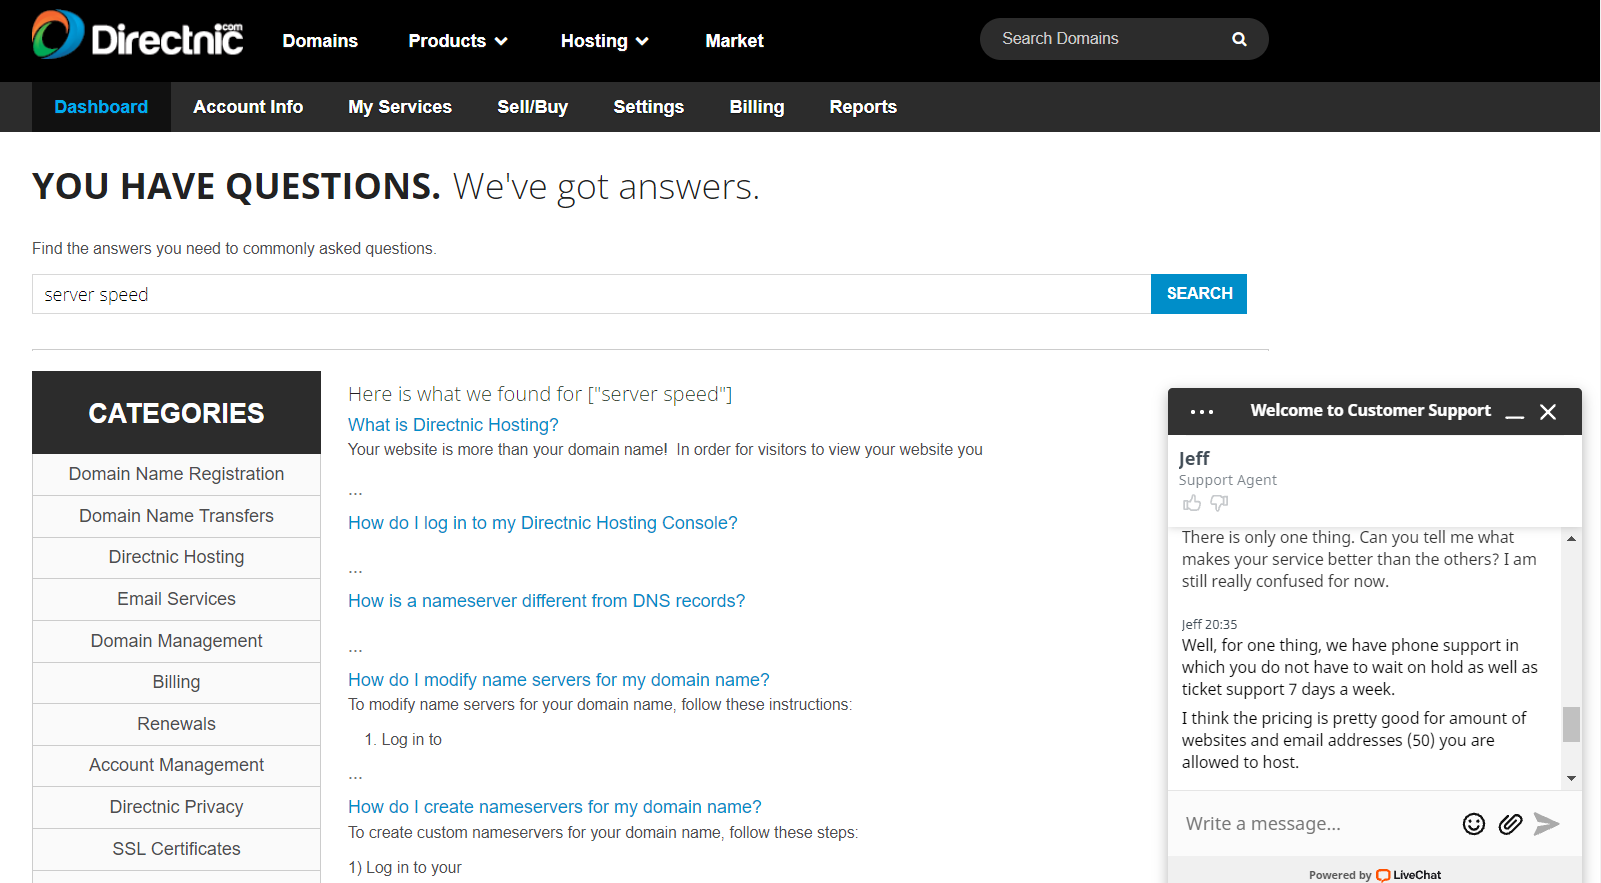This screenshot has width=1601, height=883.
Task: Go to the Billing tab in navbar
Action: 757,107
